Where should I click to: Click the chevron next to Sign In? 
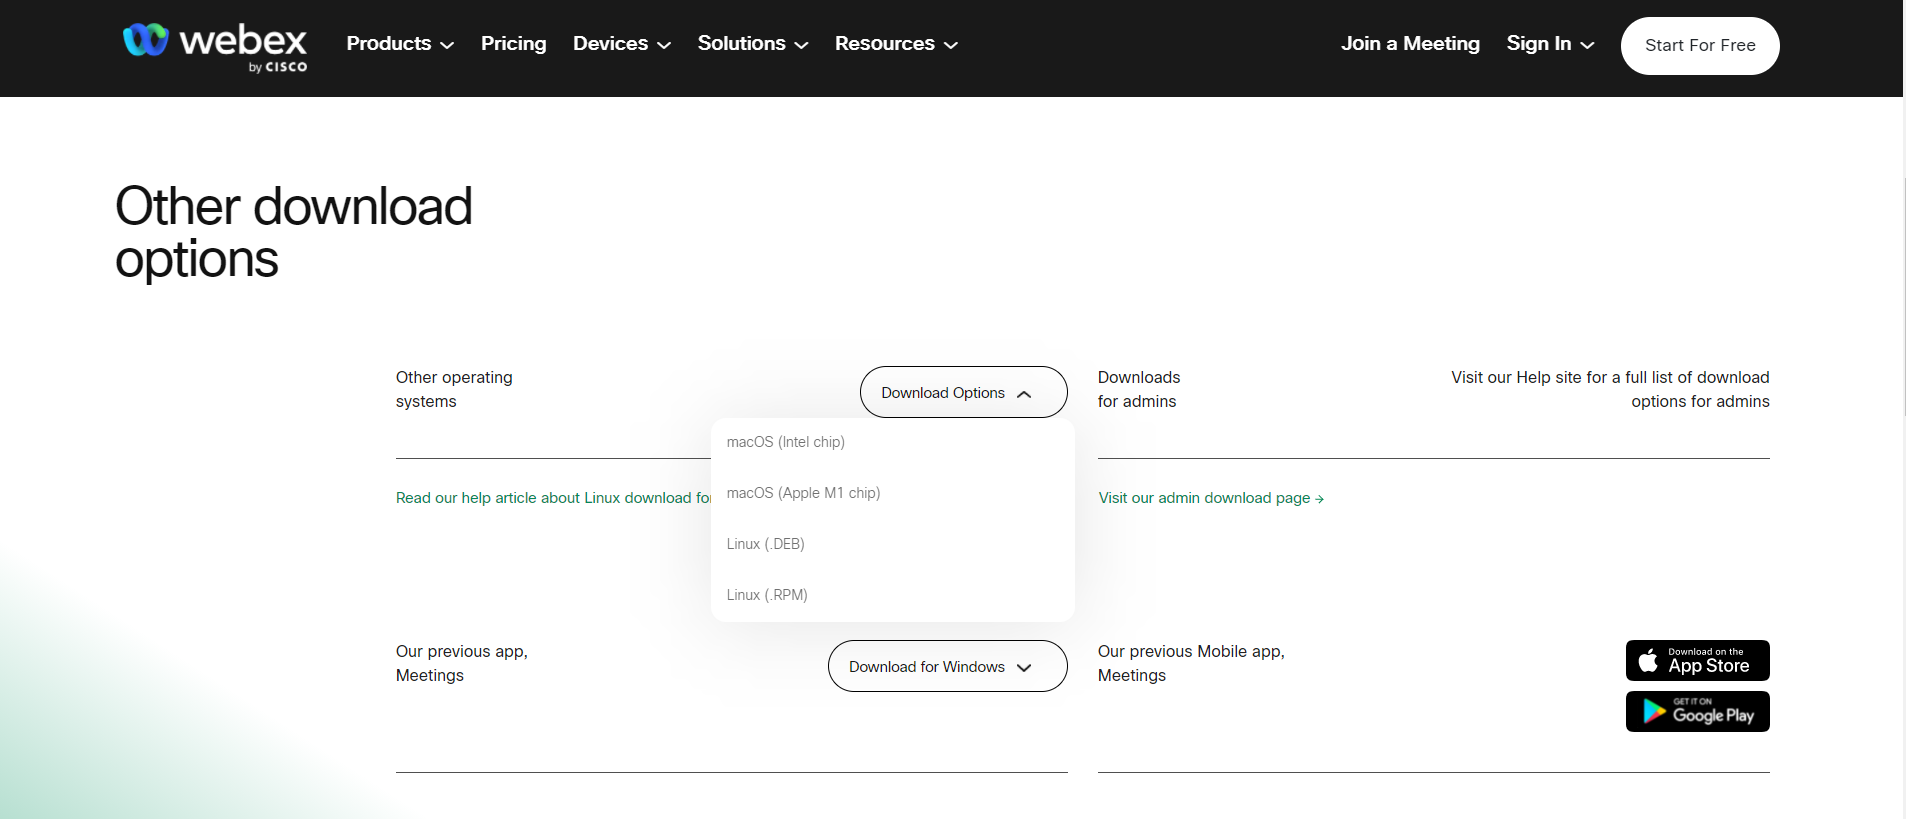[x=1587, y=45]
